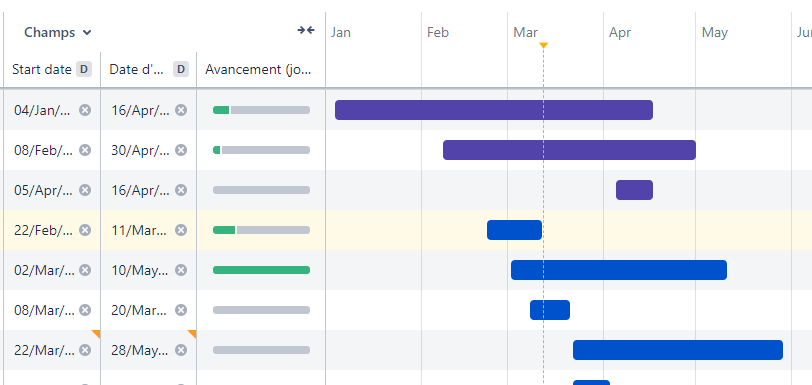This screenshot has height=385, width=812.
Task: Click the 10/May end date cell
Action: [x=149, y=270]
